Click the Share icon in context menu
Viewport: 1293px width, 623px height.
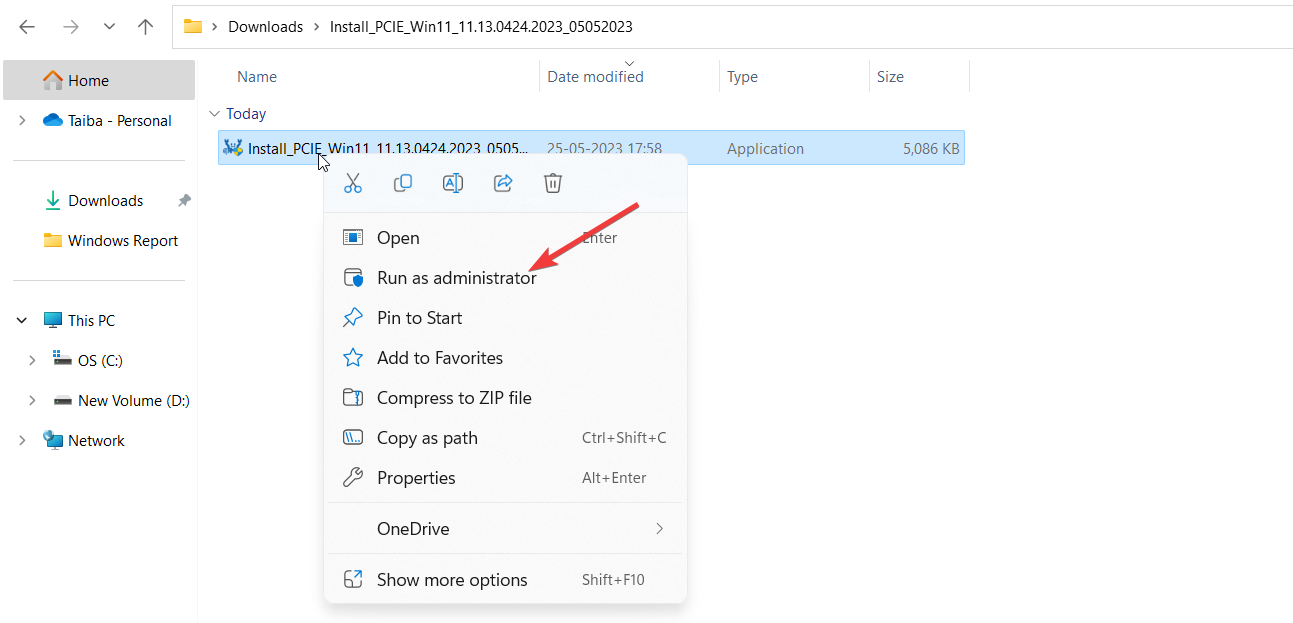[x=503, y=183]
